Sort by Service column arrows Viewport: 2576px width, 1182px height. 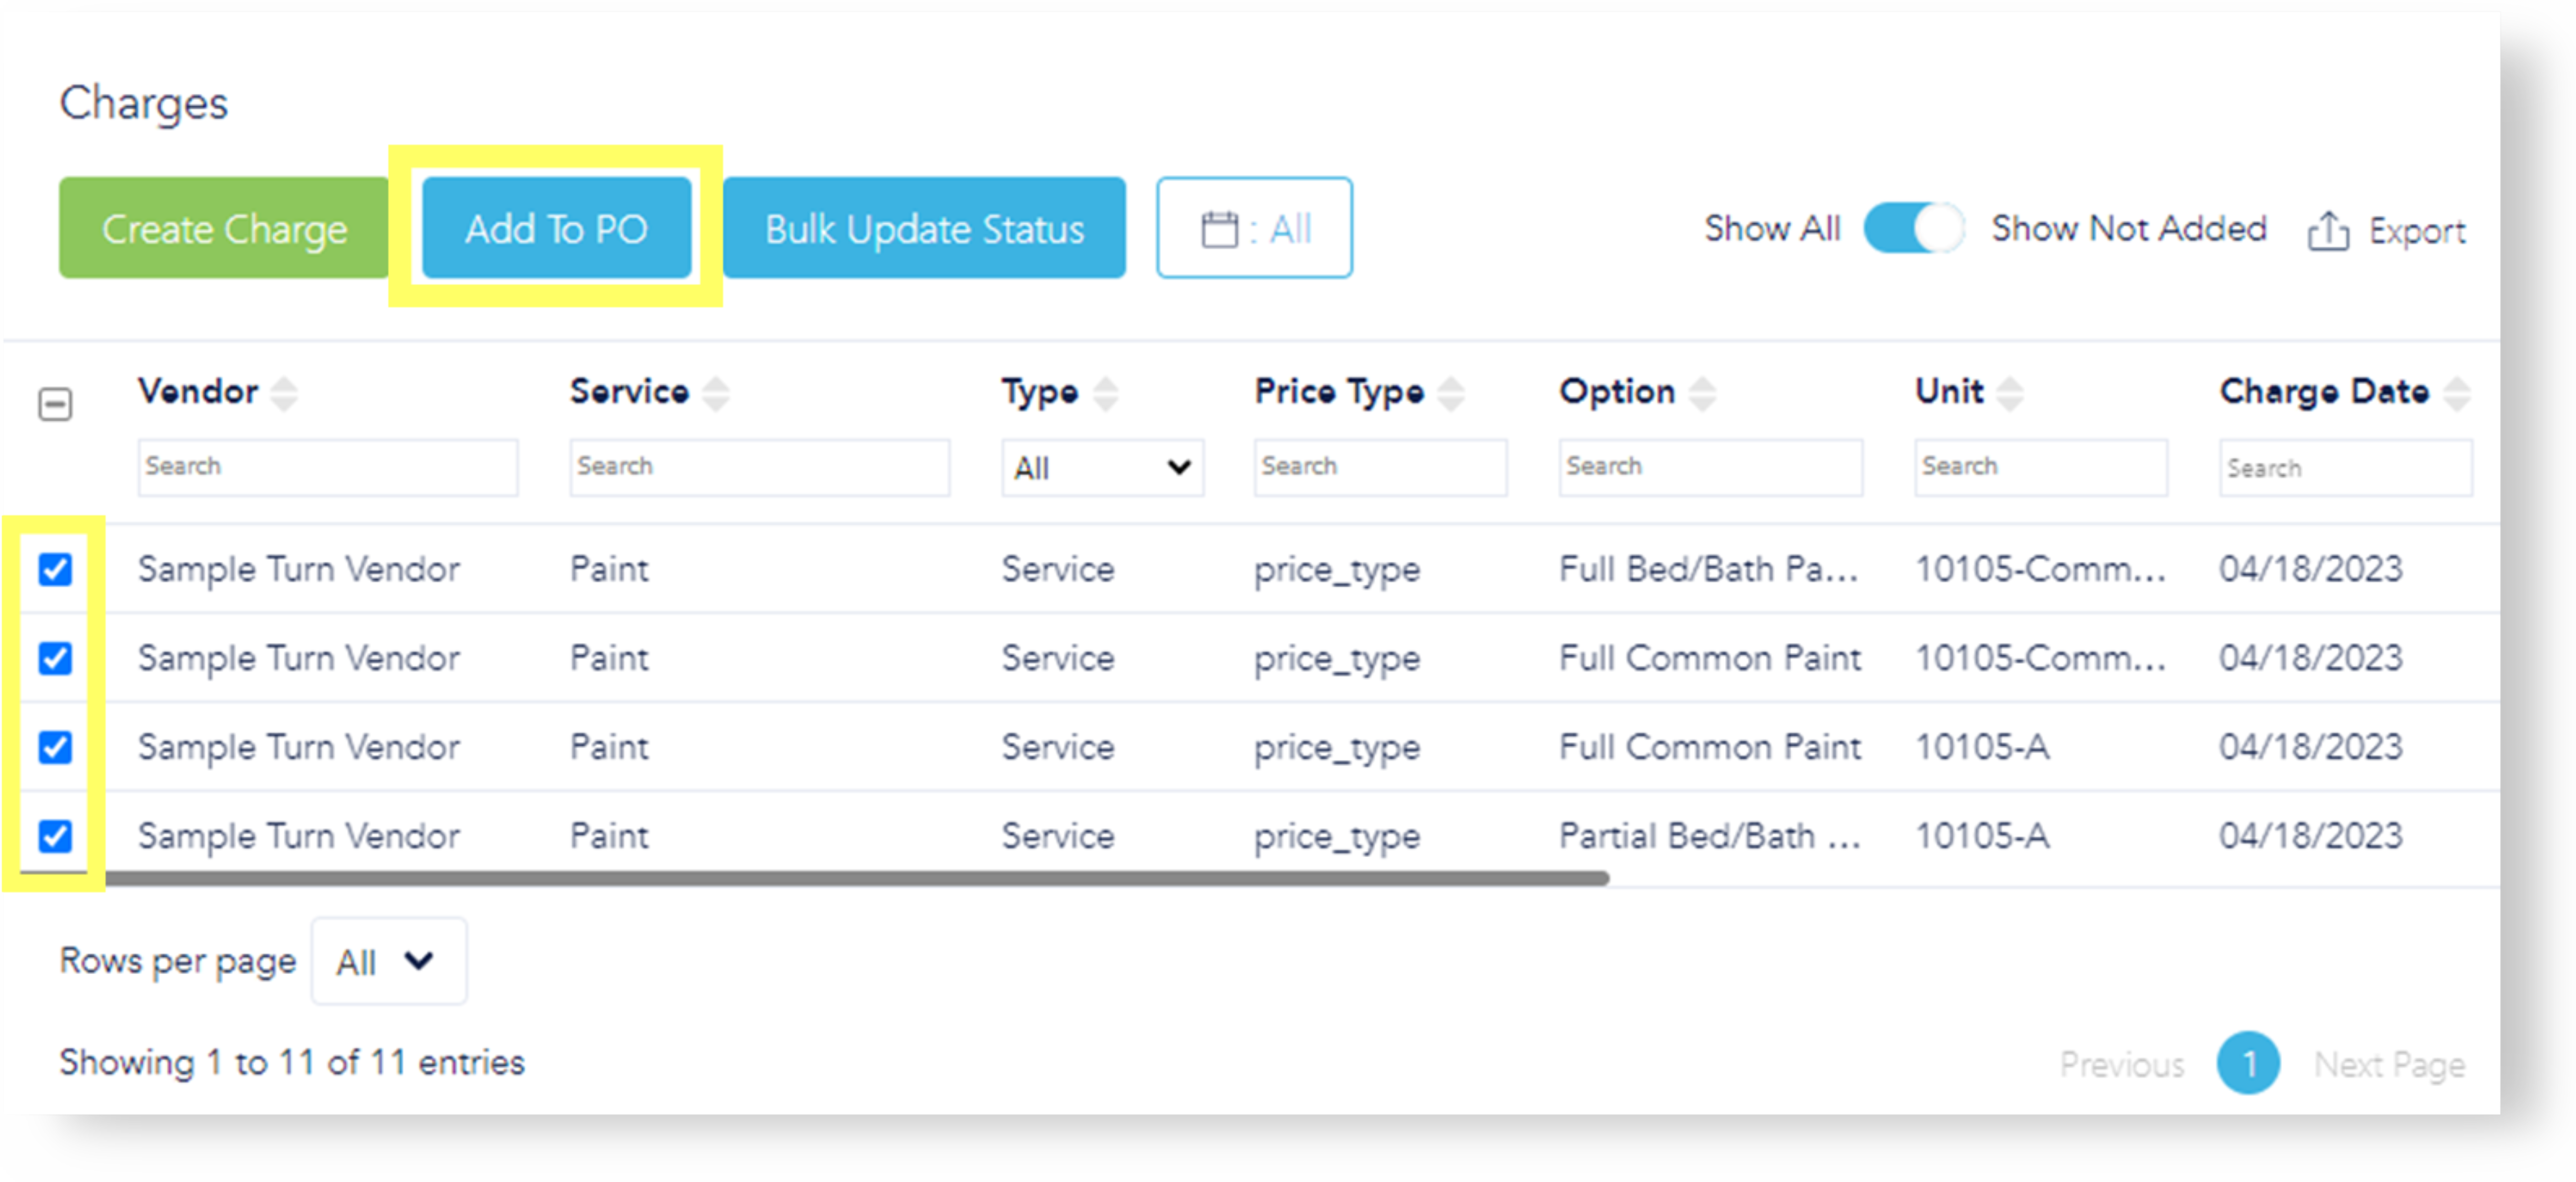[715, 393]
